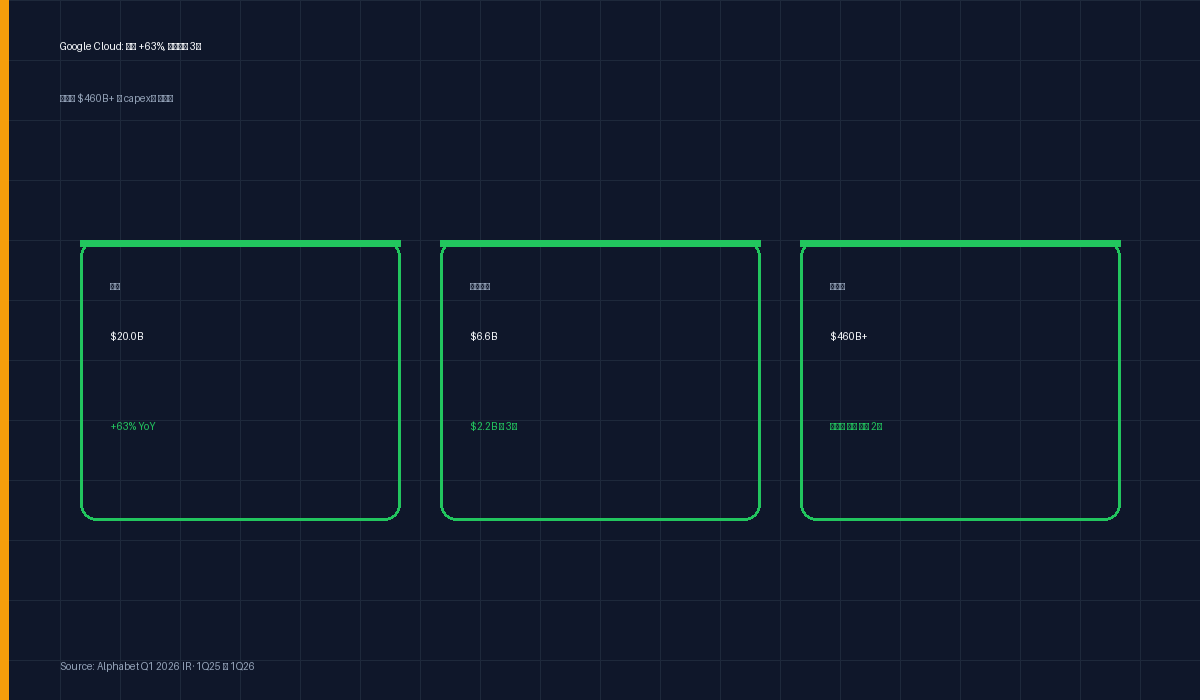Click the '$20.0B' value in first card

pyautogui.click(x=127, y=336)
